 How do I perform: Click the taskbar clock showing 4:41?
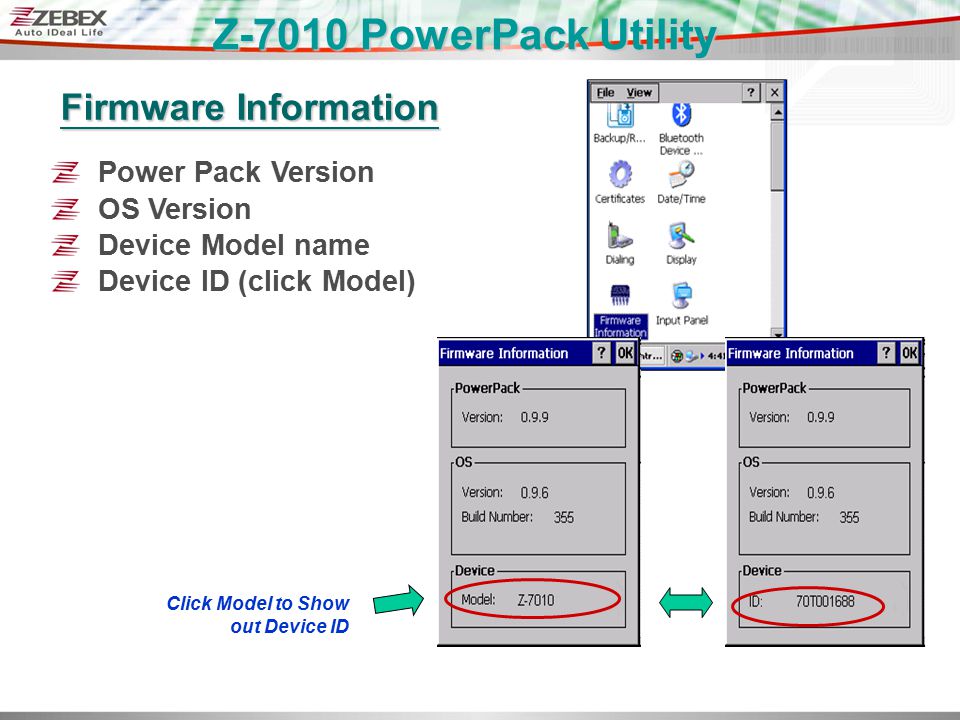click(715, 356)
